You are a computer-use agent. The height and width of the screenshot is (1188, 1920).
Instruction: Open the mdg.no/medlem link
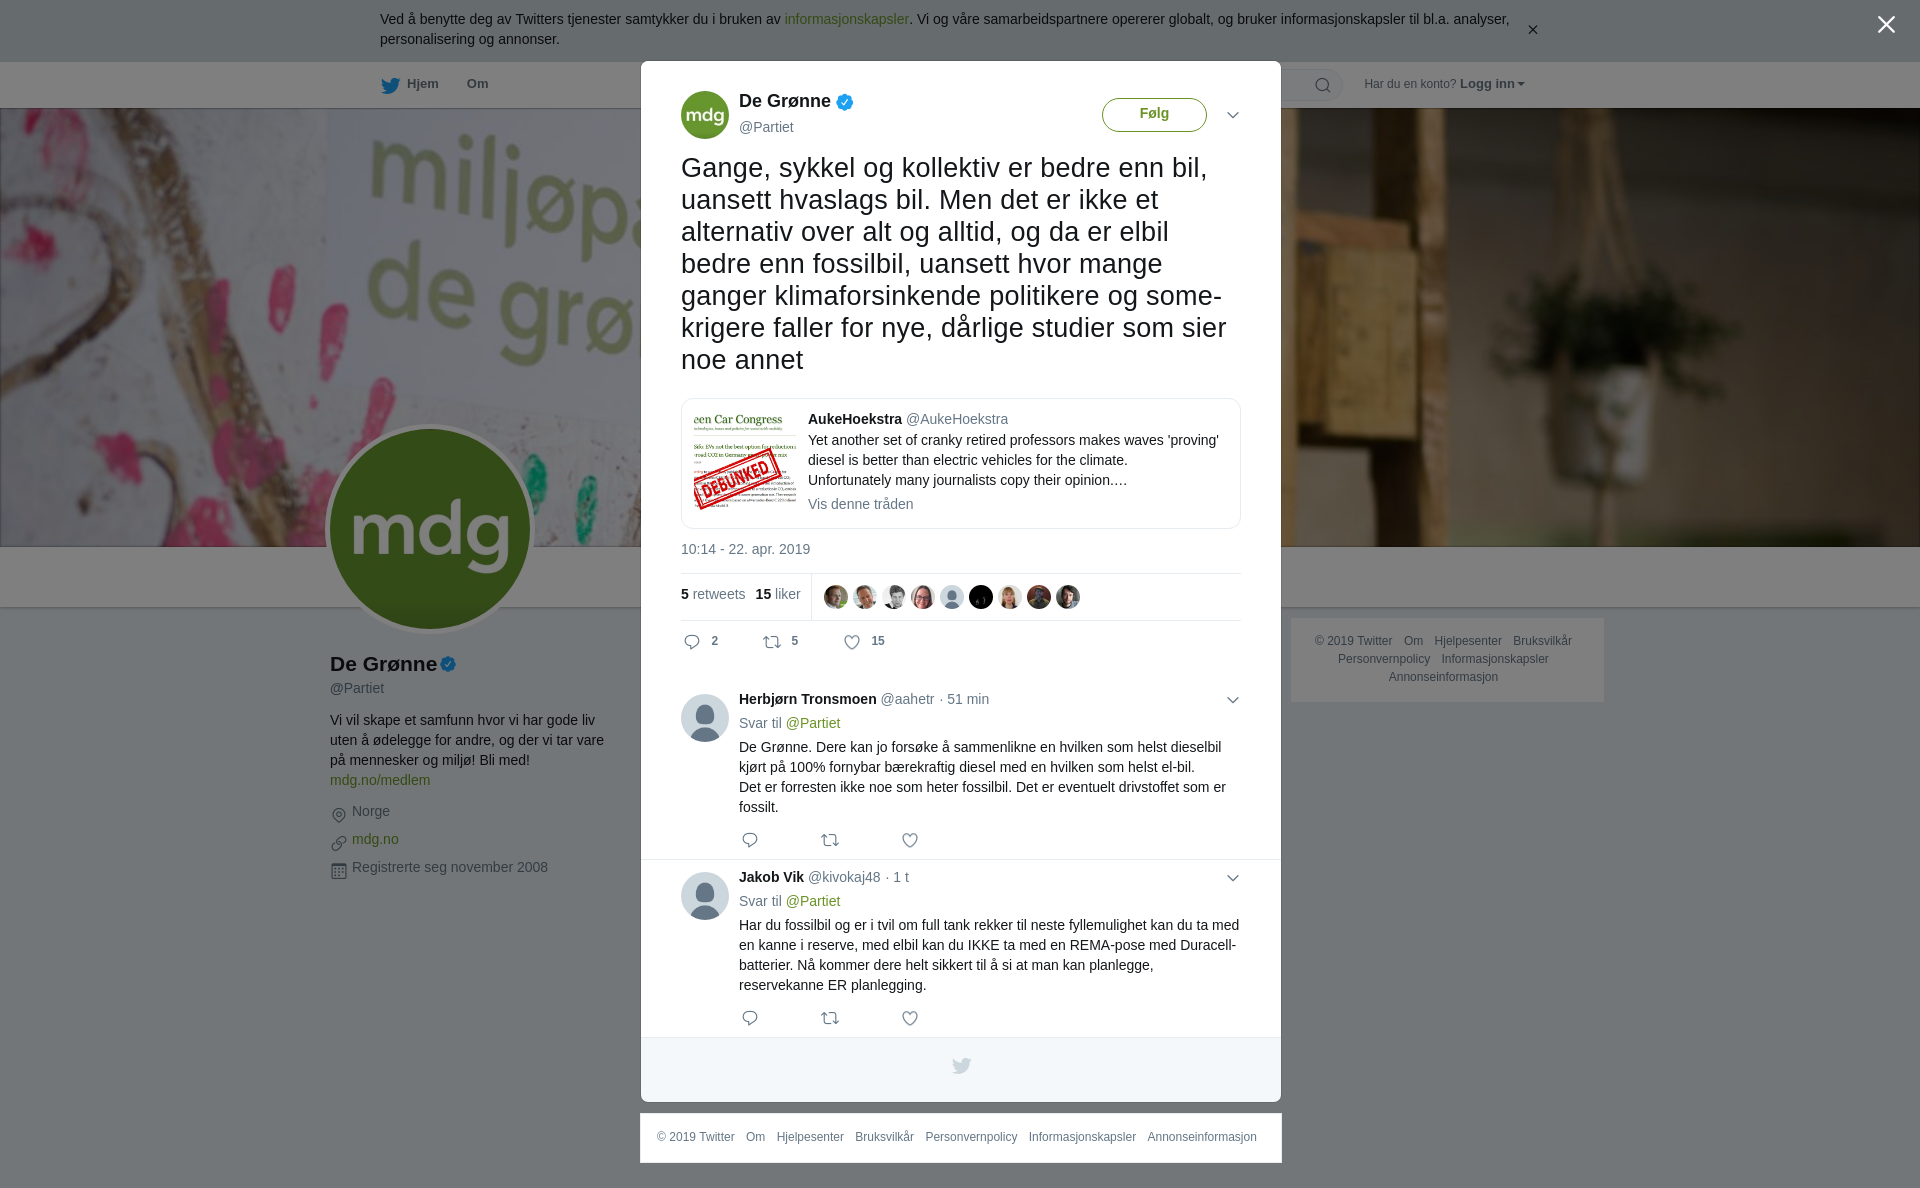[x=380, y=780]
